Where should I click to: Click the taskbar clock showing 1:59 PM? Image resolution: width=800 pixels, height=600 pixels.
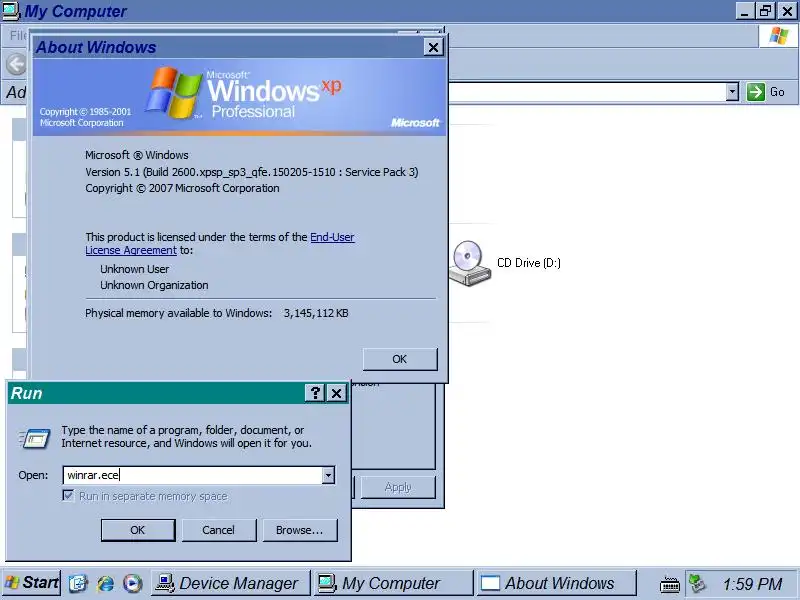(x=752, y=584)
